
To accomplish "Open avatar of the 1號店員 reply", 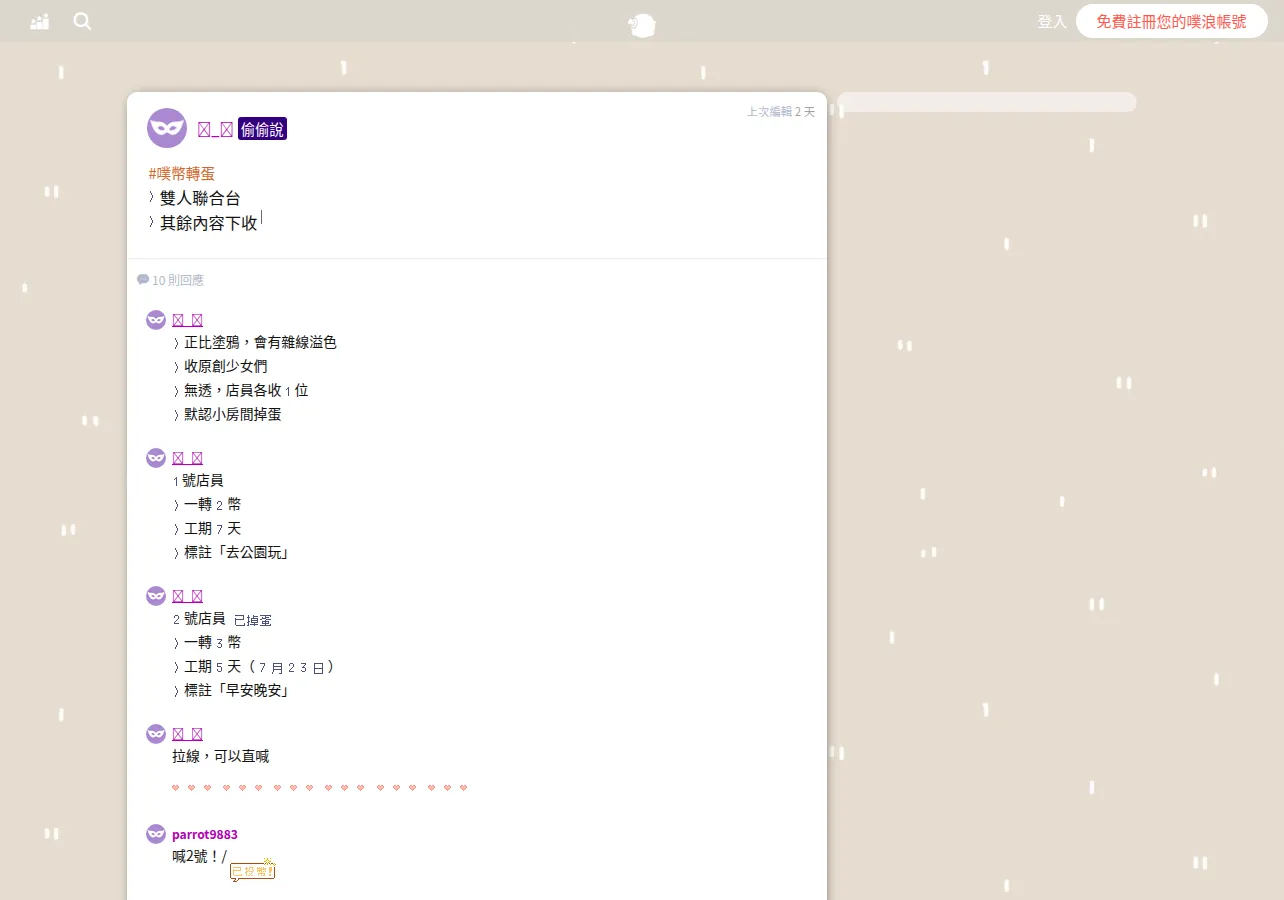I will [156, 458].
